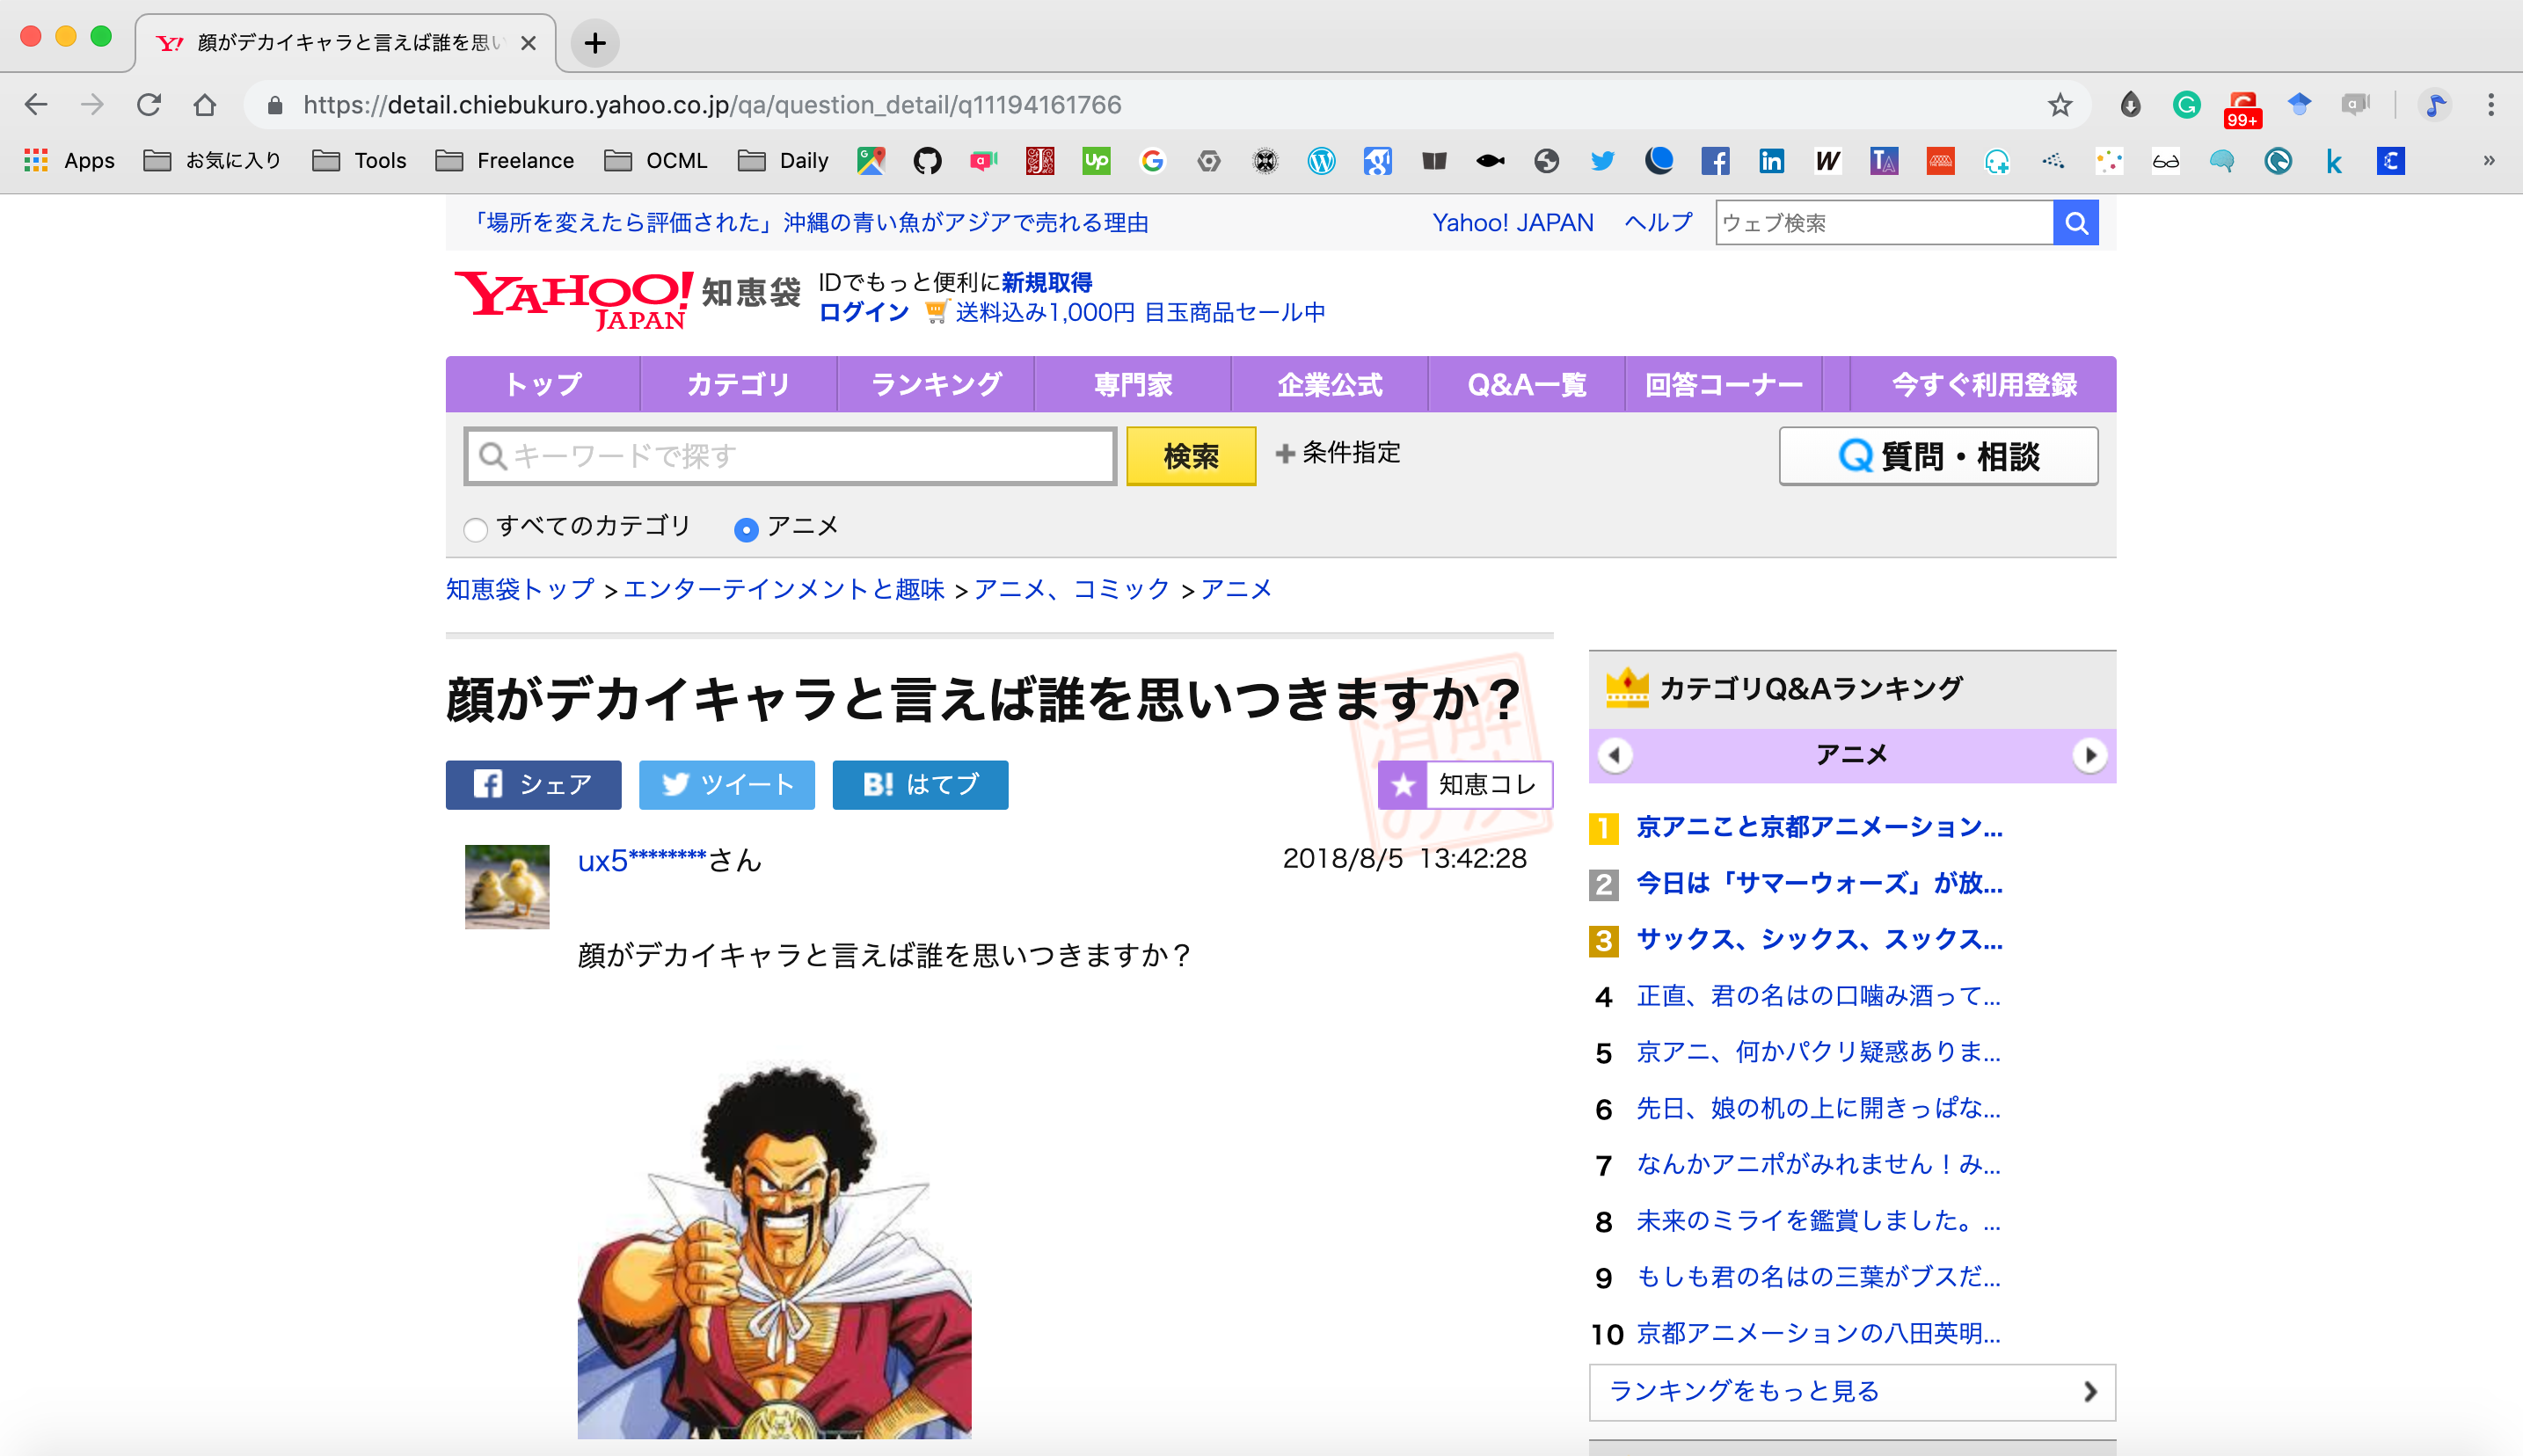
Task: Expand the 条件指定 search conditions
Action: pos(1338,453)
